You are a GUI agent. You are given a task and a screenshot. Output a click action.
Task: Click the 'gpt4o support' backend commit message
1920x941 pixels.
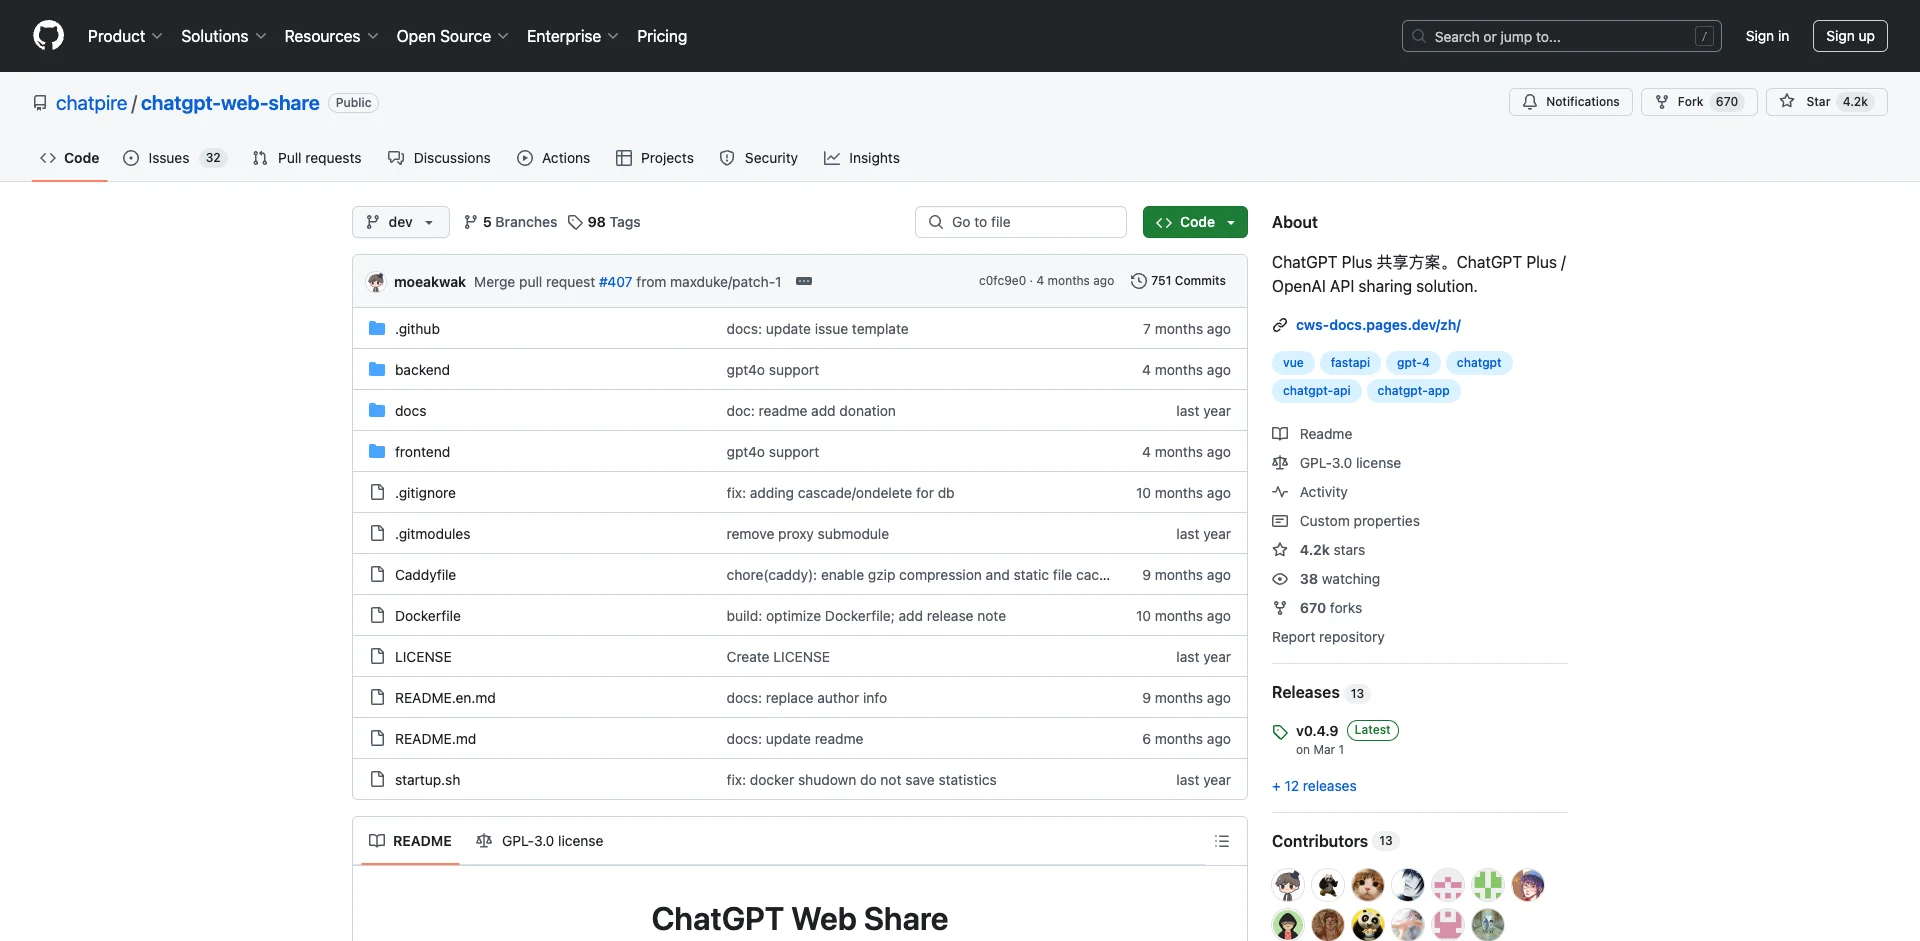pos(772,370)
